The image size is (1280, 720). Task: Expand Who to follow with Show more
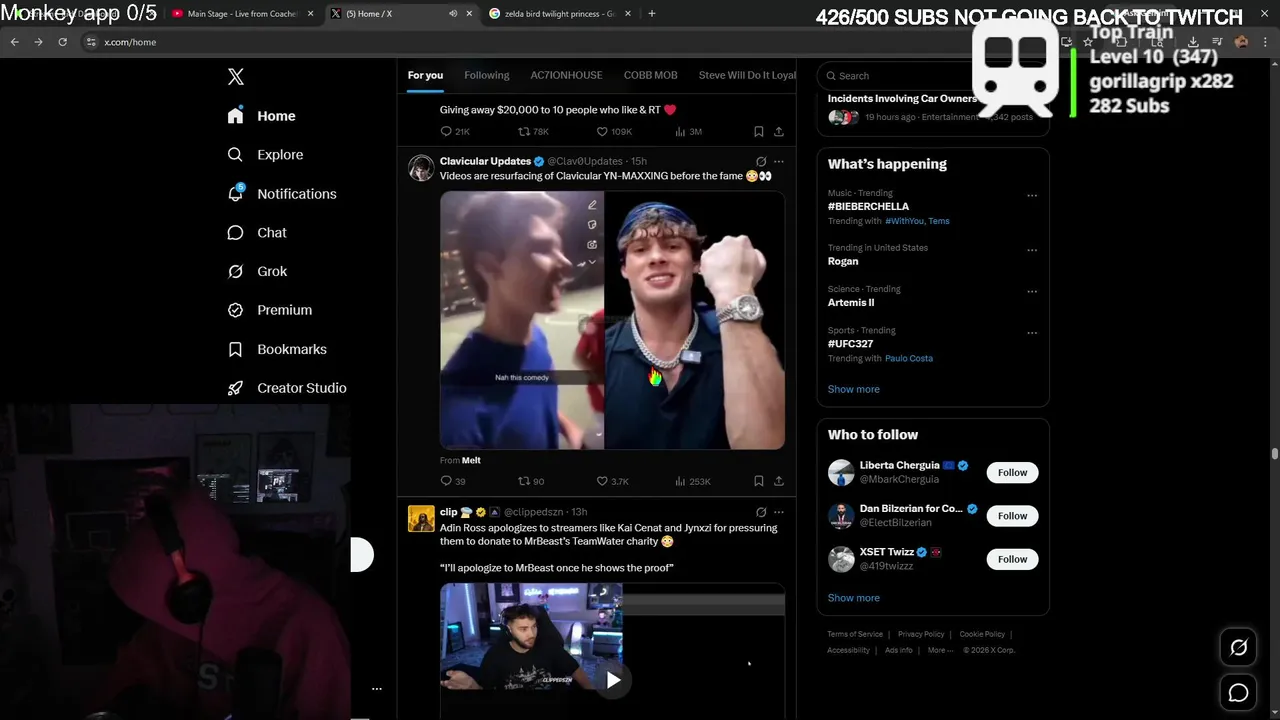coord(853,598)
